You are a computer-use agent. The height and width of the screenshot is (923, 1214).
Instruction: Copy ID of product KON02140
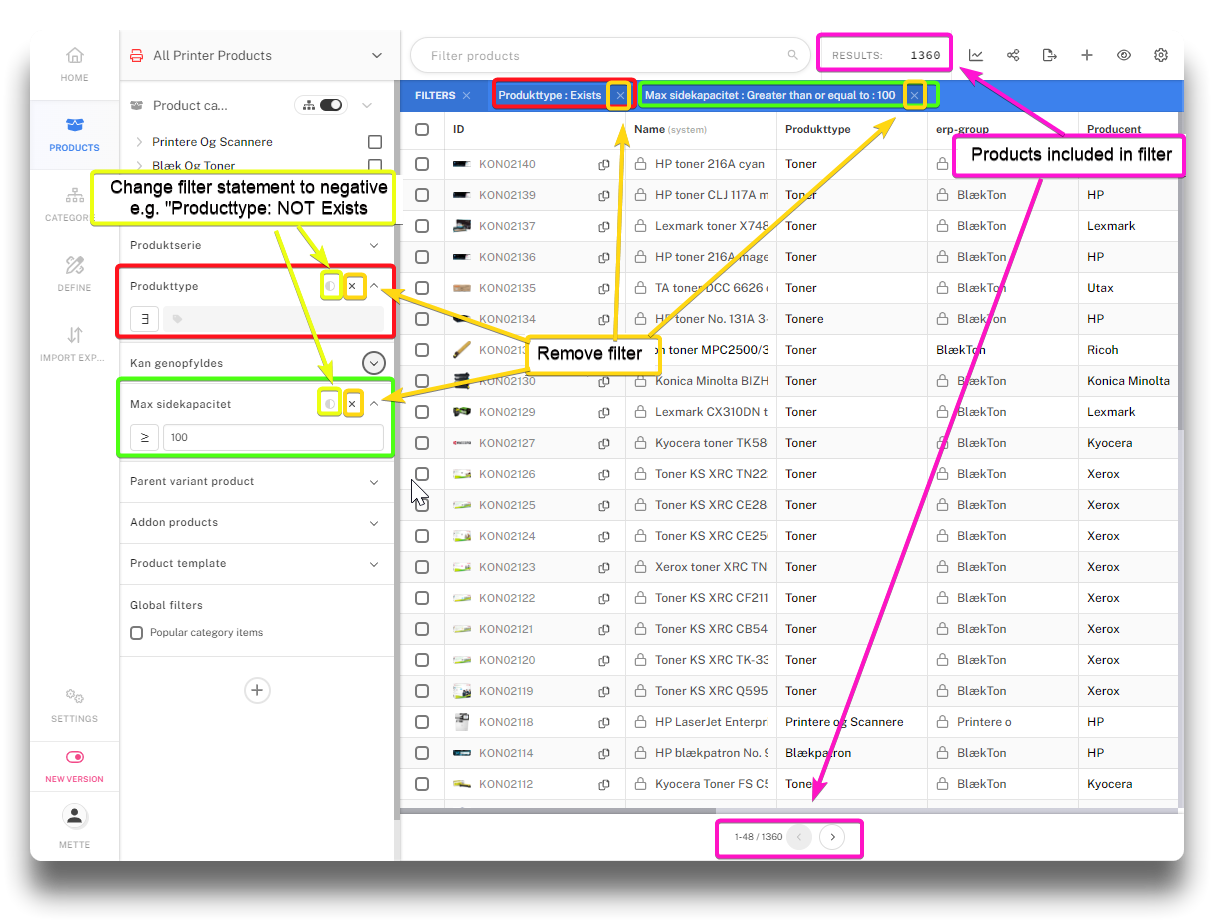(604, 164)
